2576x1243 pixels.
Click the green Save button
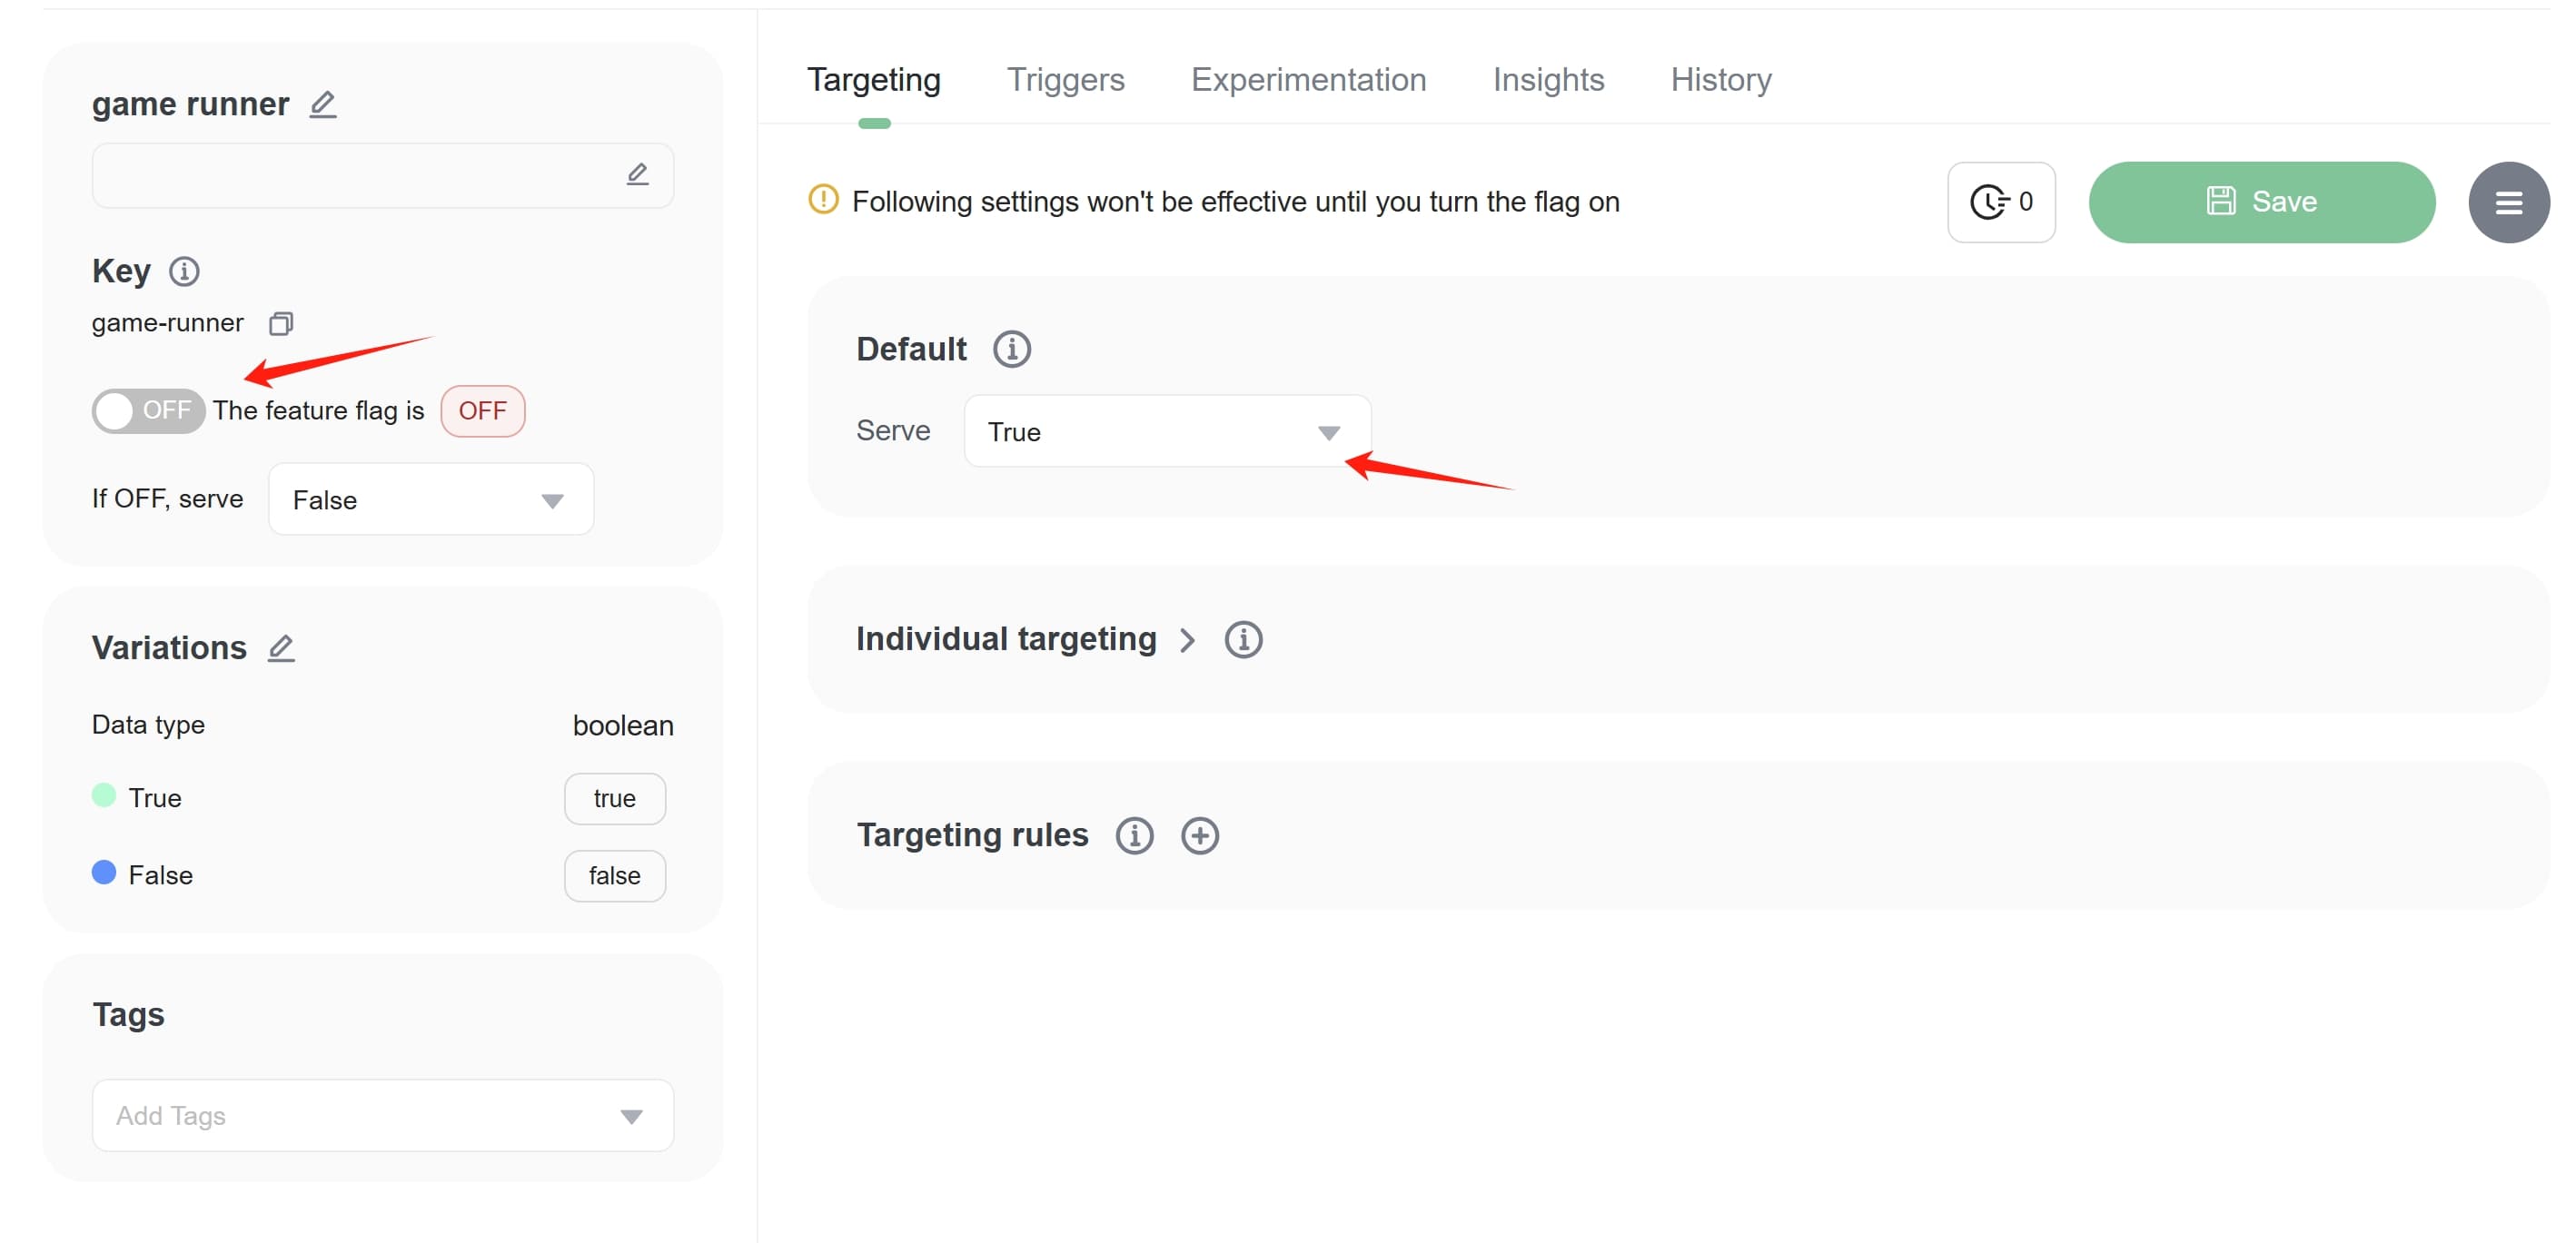2261,202
